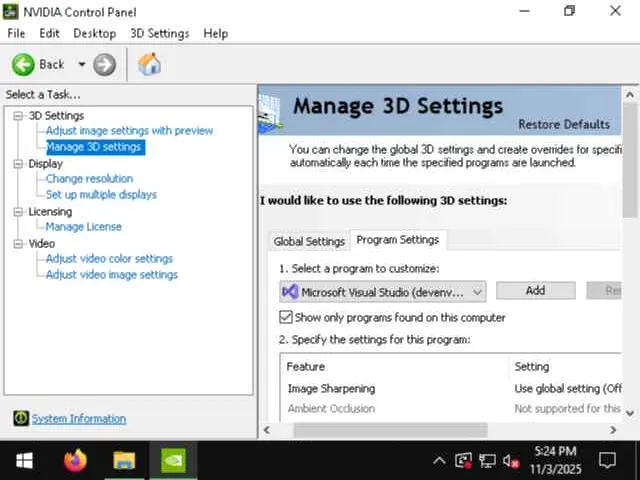Show hidden system tray icons
This screenshot has height=480, width=640.
point(439,461)
